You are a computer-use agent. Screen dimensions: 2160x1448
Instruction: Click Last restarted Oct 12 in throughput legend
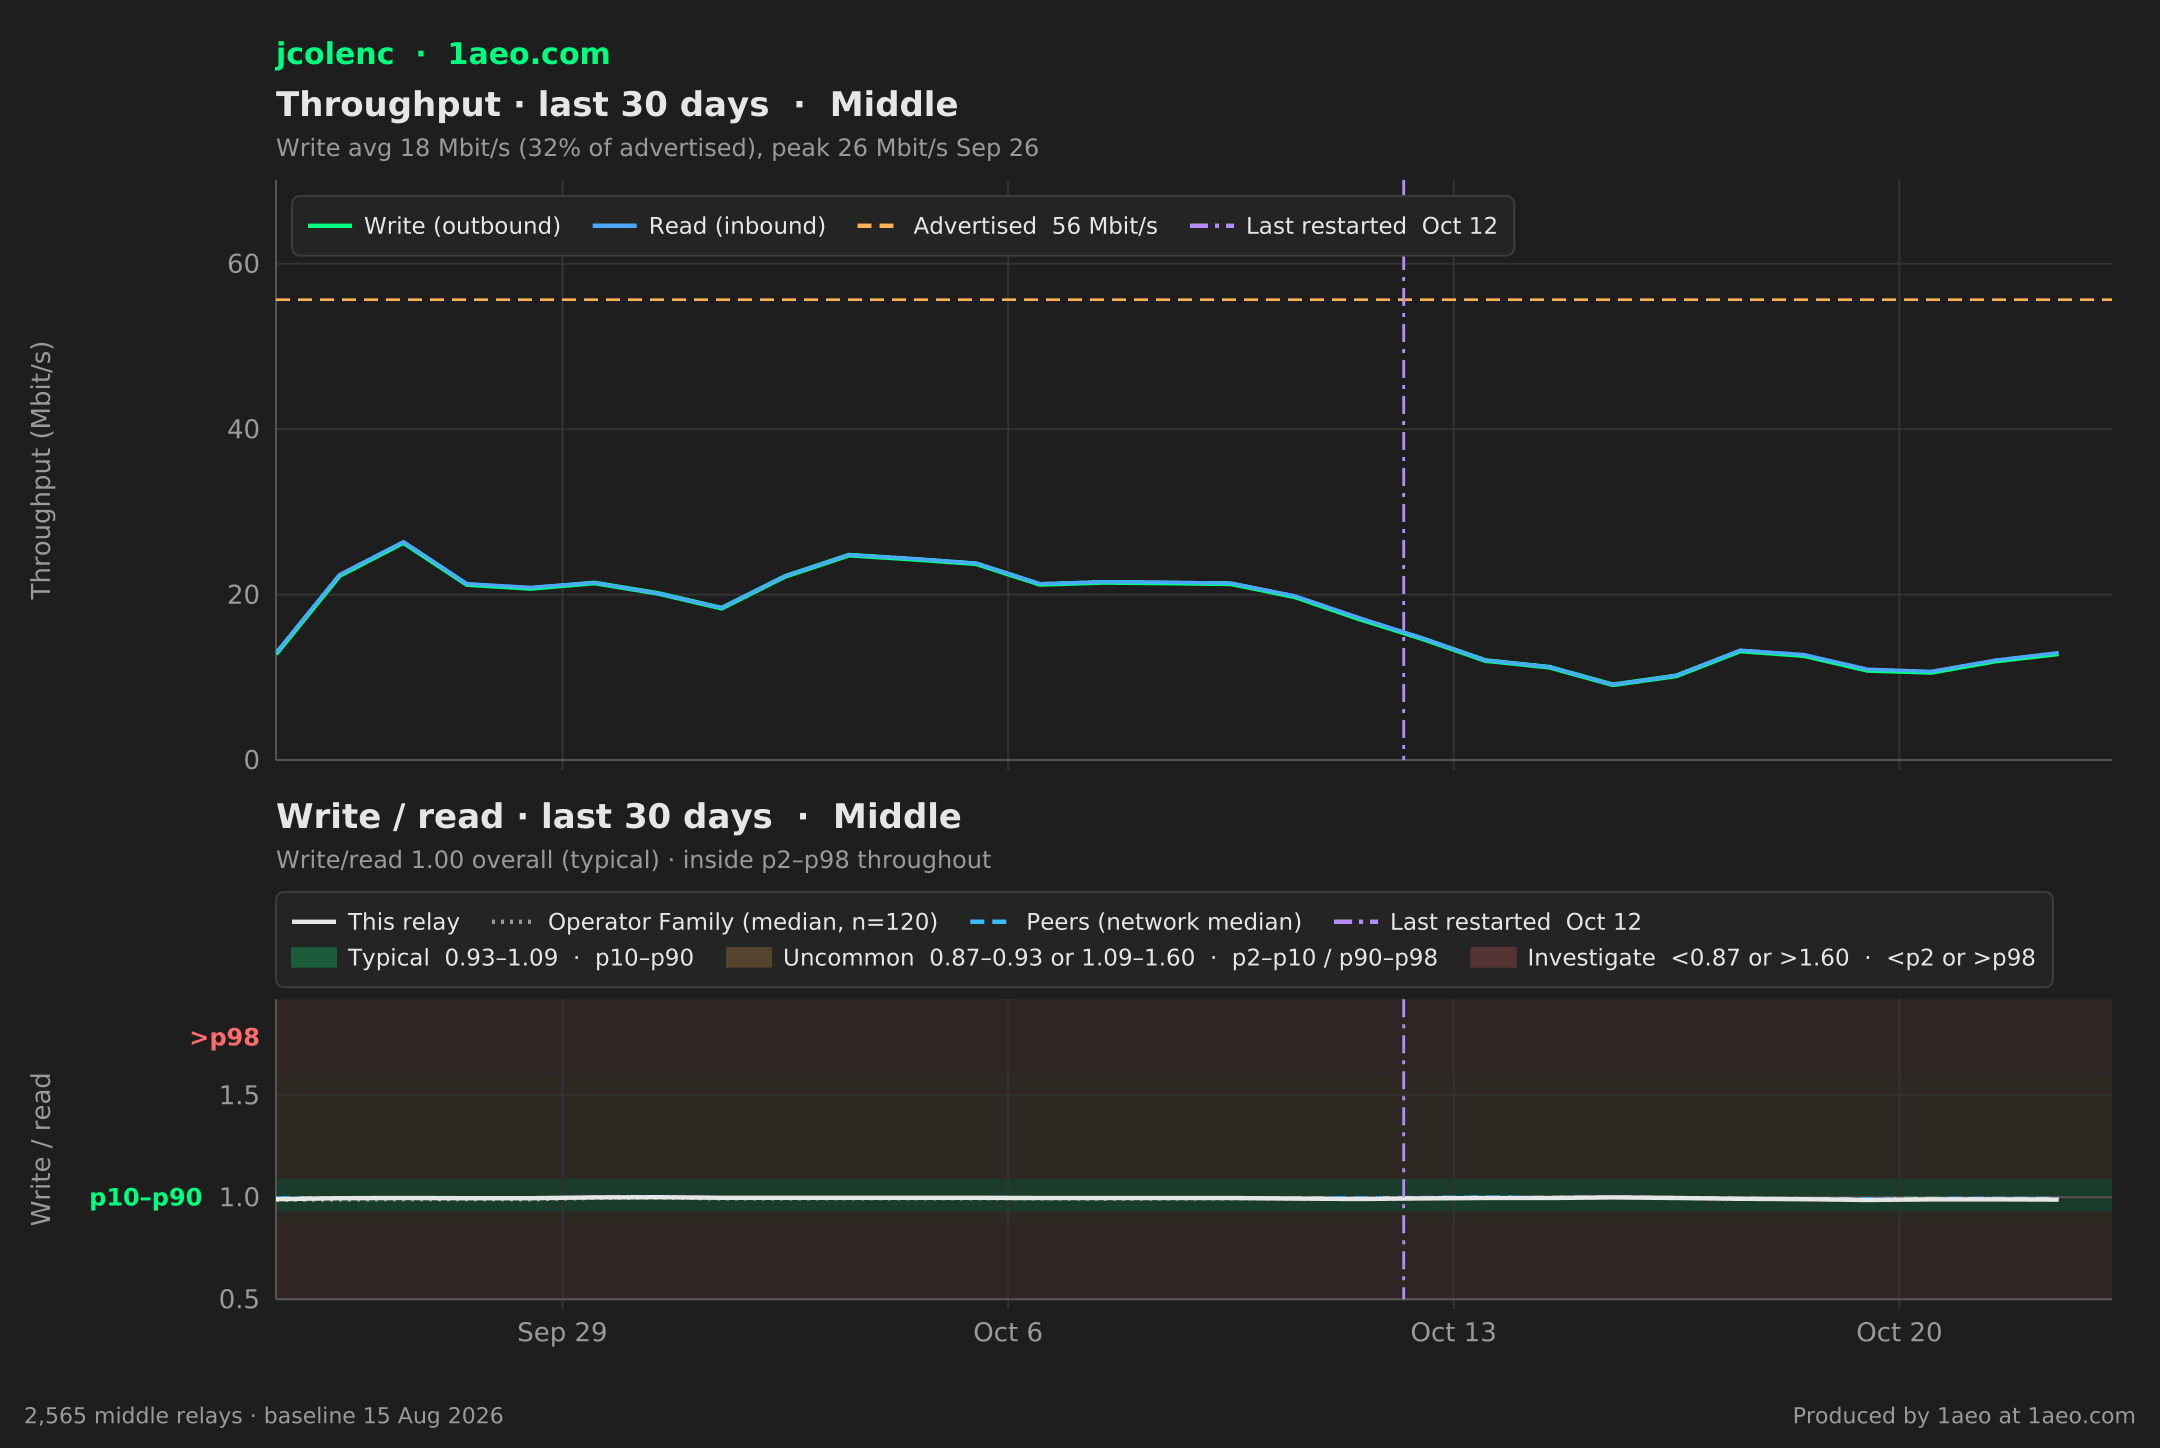[x=1343, y=226]
